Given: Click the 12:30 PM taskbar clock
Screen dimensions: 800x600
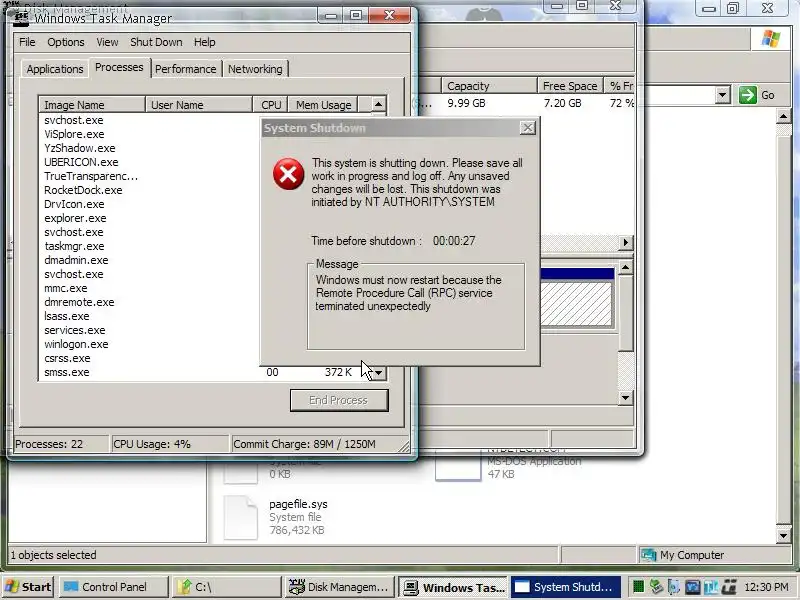Looking at the screenshot, I should (x=766, y=587).
